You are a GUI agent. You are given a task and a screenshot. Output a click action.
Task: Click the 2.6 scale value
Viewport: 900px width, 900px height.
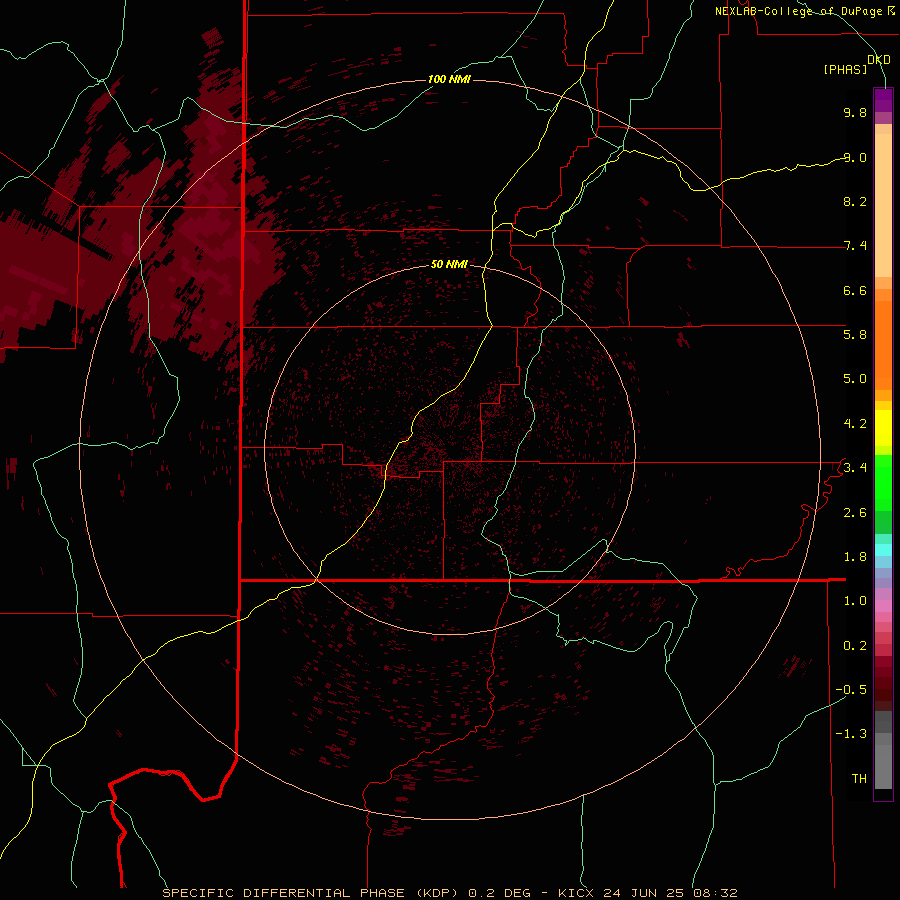(x=855, y=513)
